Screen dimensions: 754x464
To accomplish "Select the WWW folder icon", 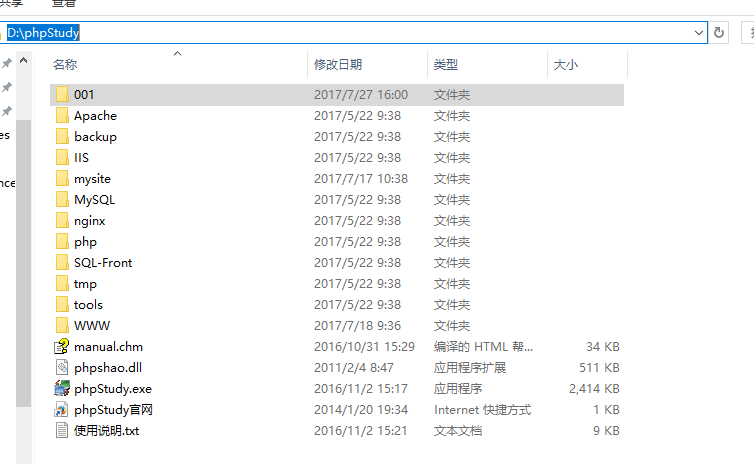I will coord(62,326).
